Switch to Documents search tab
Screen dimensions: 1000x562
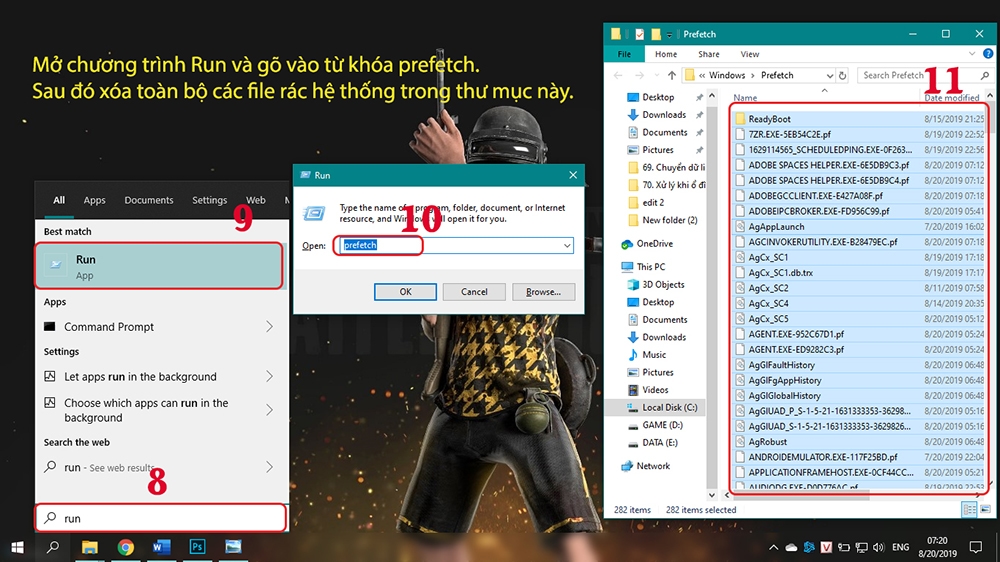(x=149, y=200)
